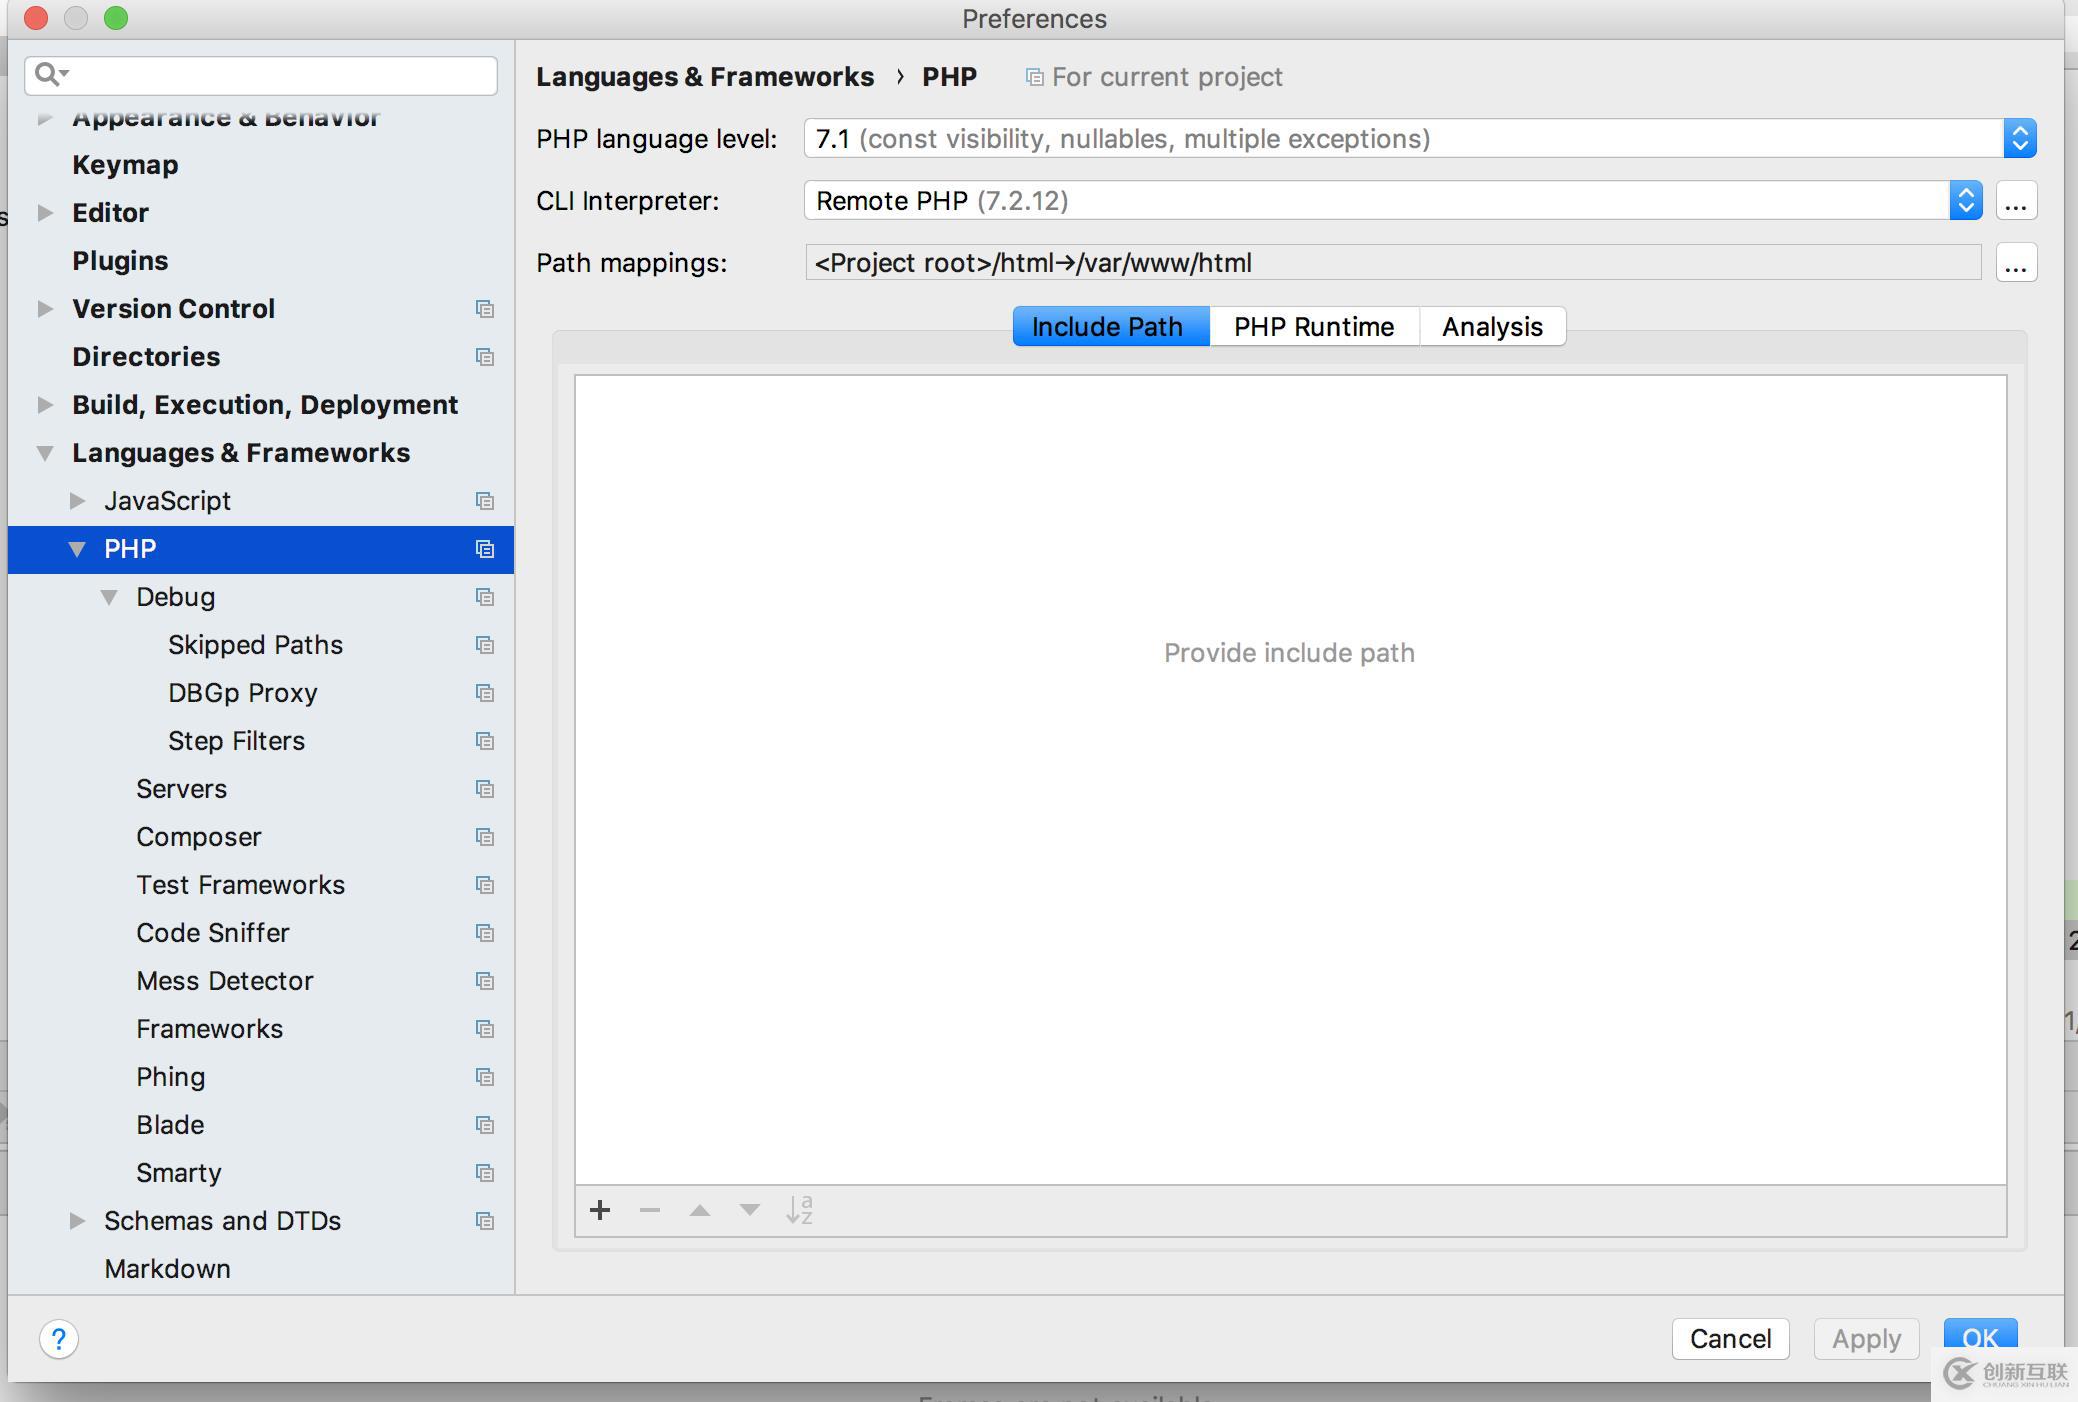Click project-level icon beside Servers
Image resolution: width=2078 pixels, height=1402 pixels.
click(x=485, y=789)
